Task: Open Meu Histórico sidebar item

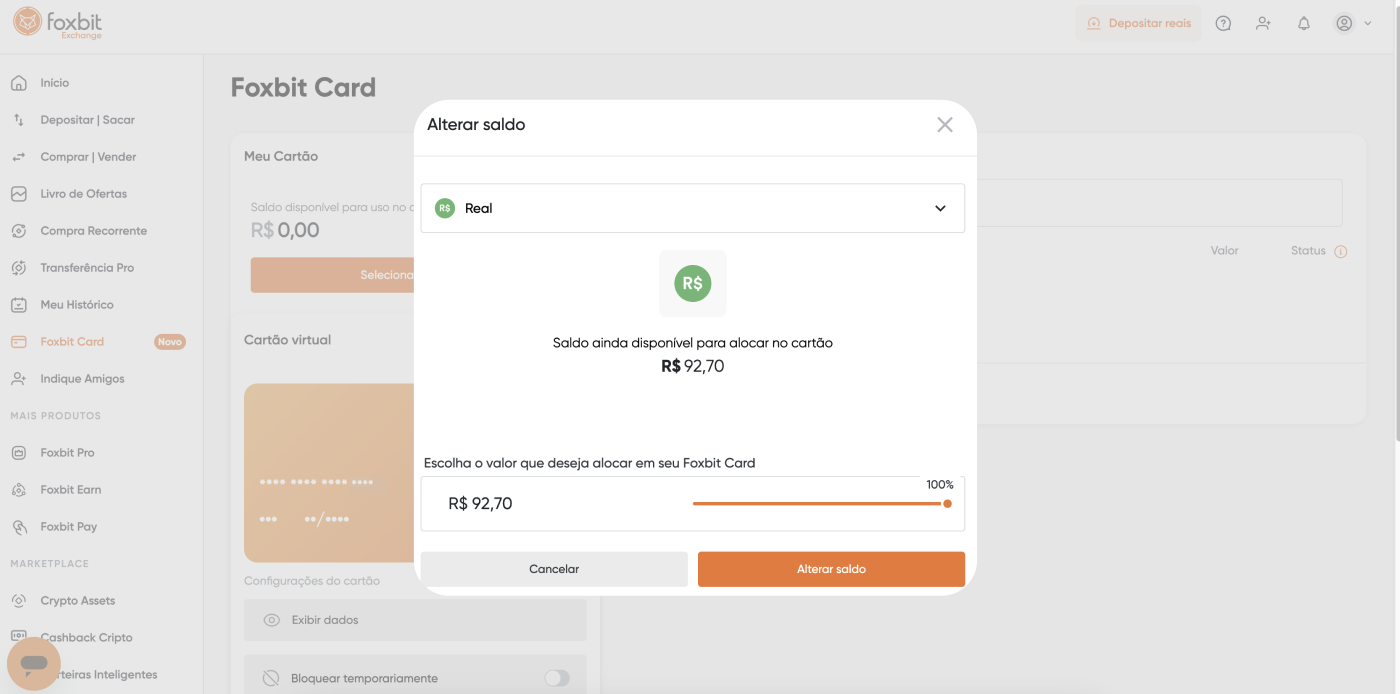Action: [77, 305]
